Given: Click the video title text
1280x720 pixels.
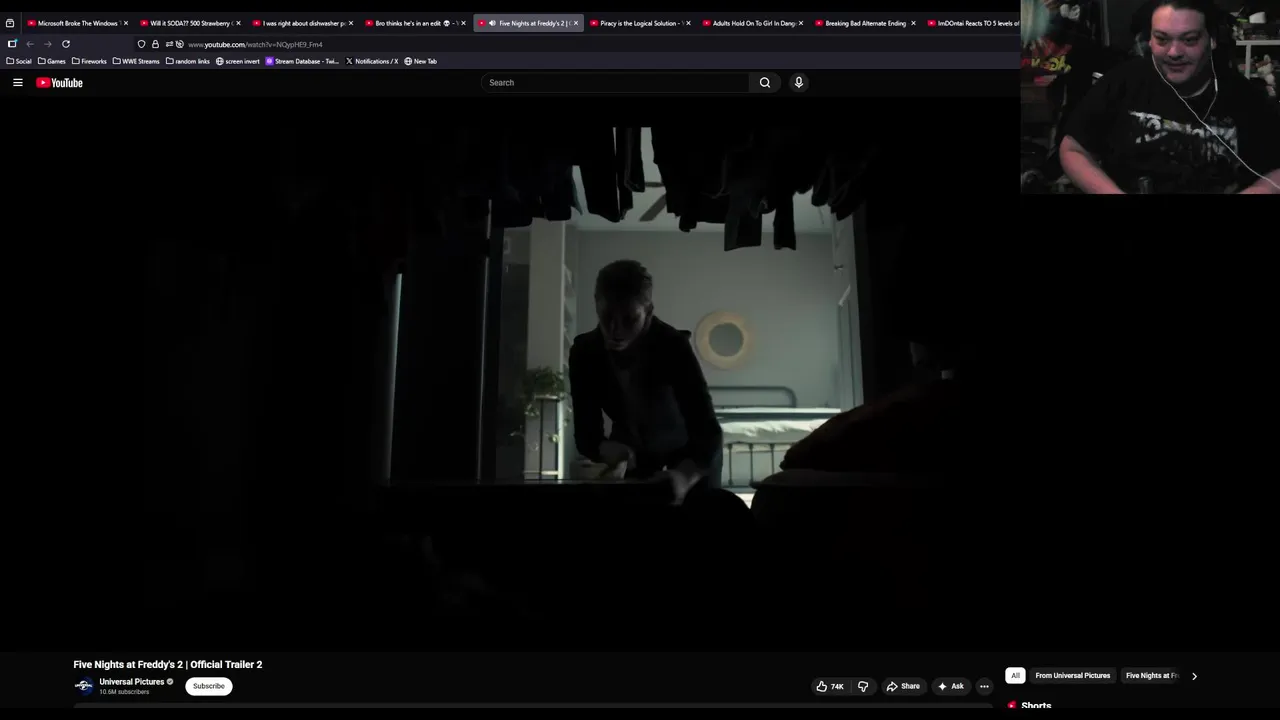Looking at the screenshot, I should (168, 664).
